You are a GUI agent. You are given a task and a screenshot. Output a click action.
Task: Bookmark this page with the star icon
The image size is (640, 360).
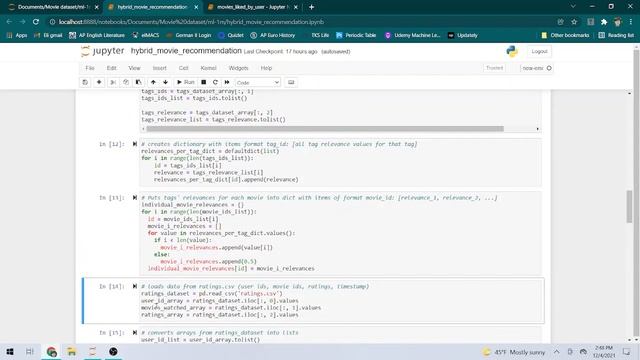coord(574,22)
